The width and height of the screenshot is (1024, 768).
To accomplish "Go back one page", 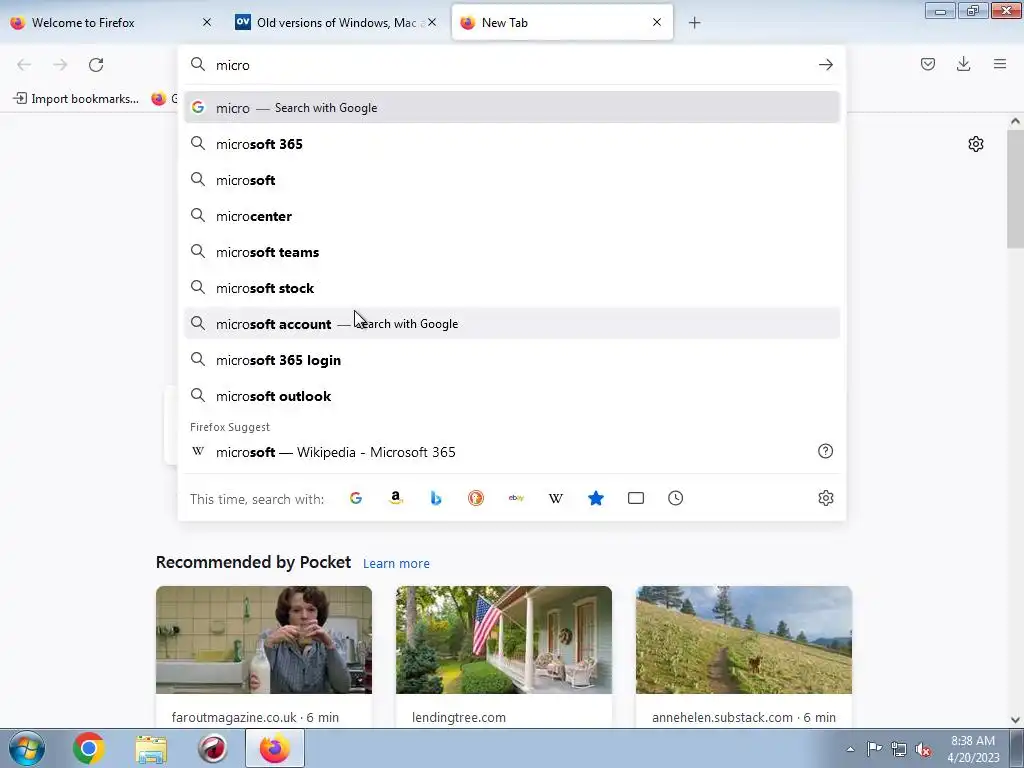I will point(24,65).
